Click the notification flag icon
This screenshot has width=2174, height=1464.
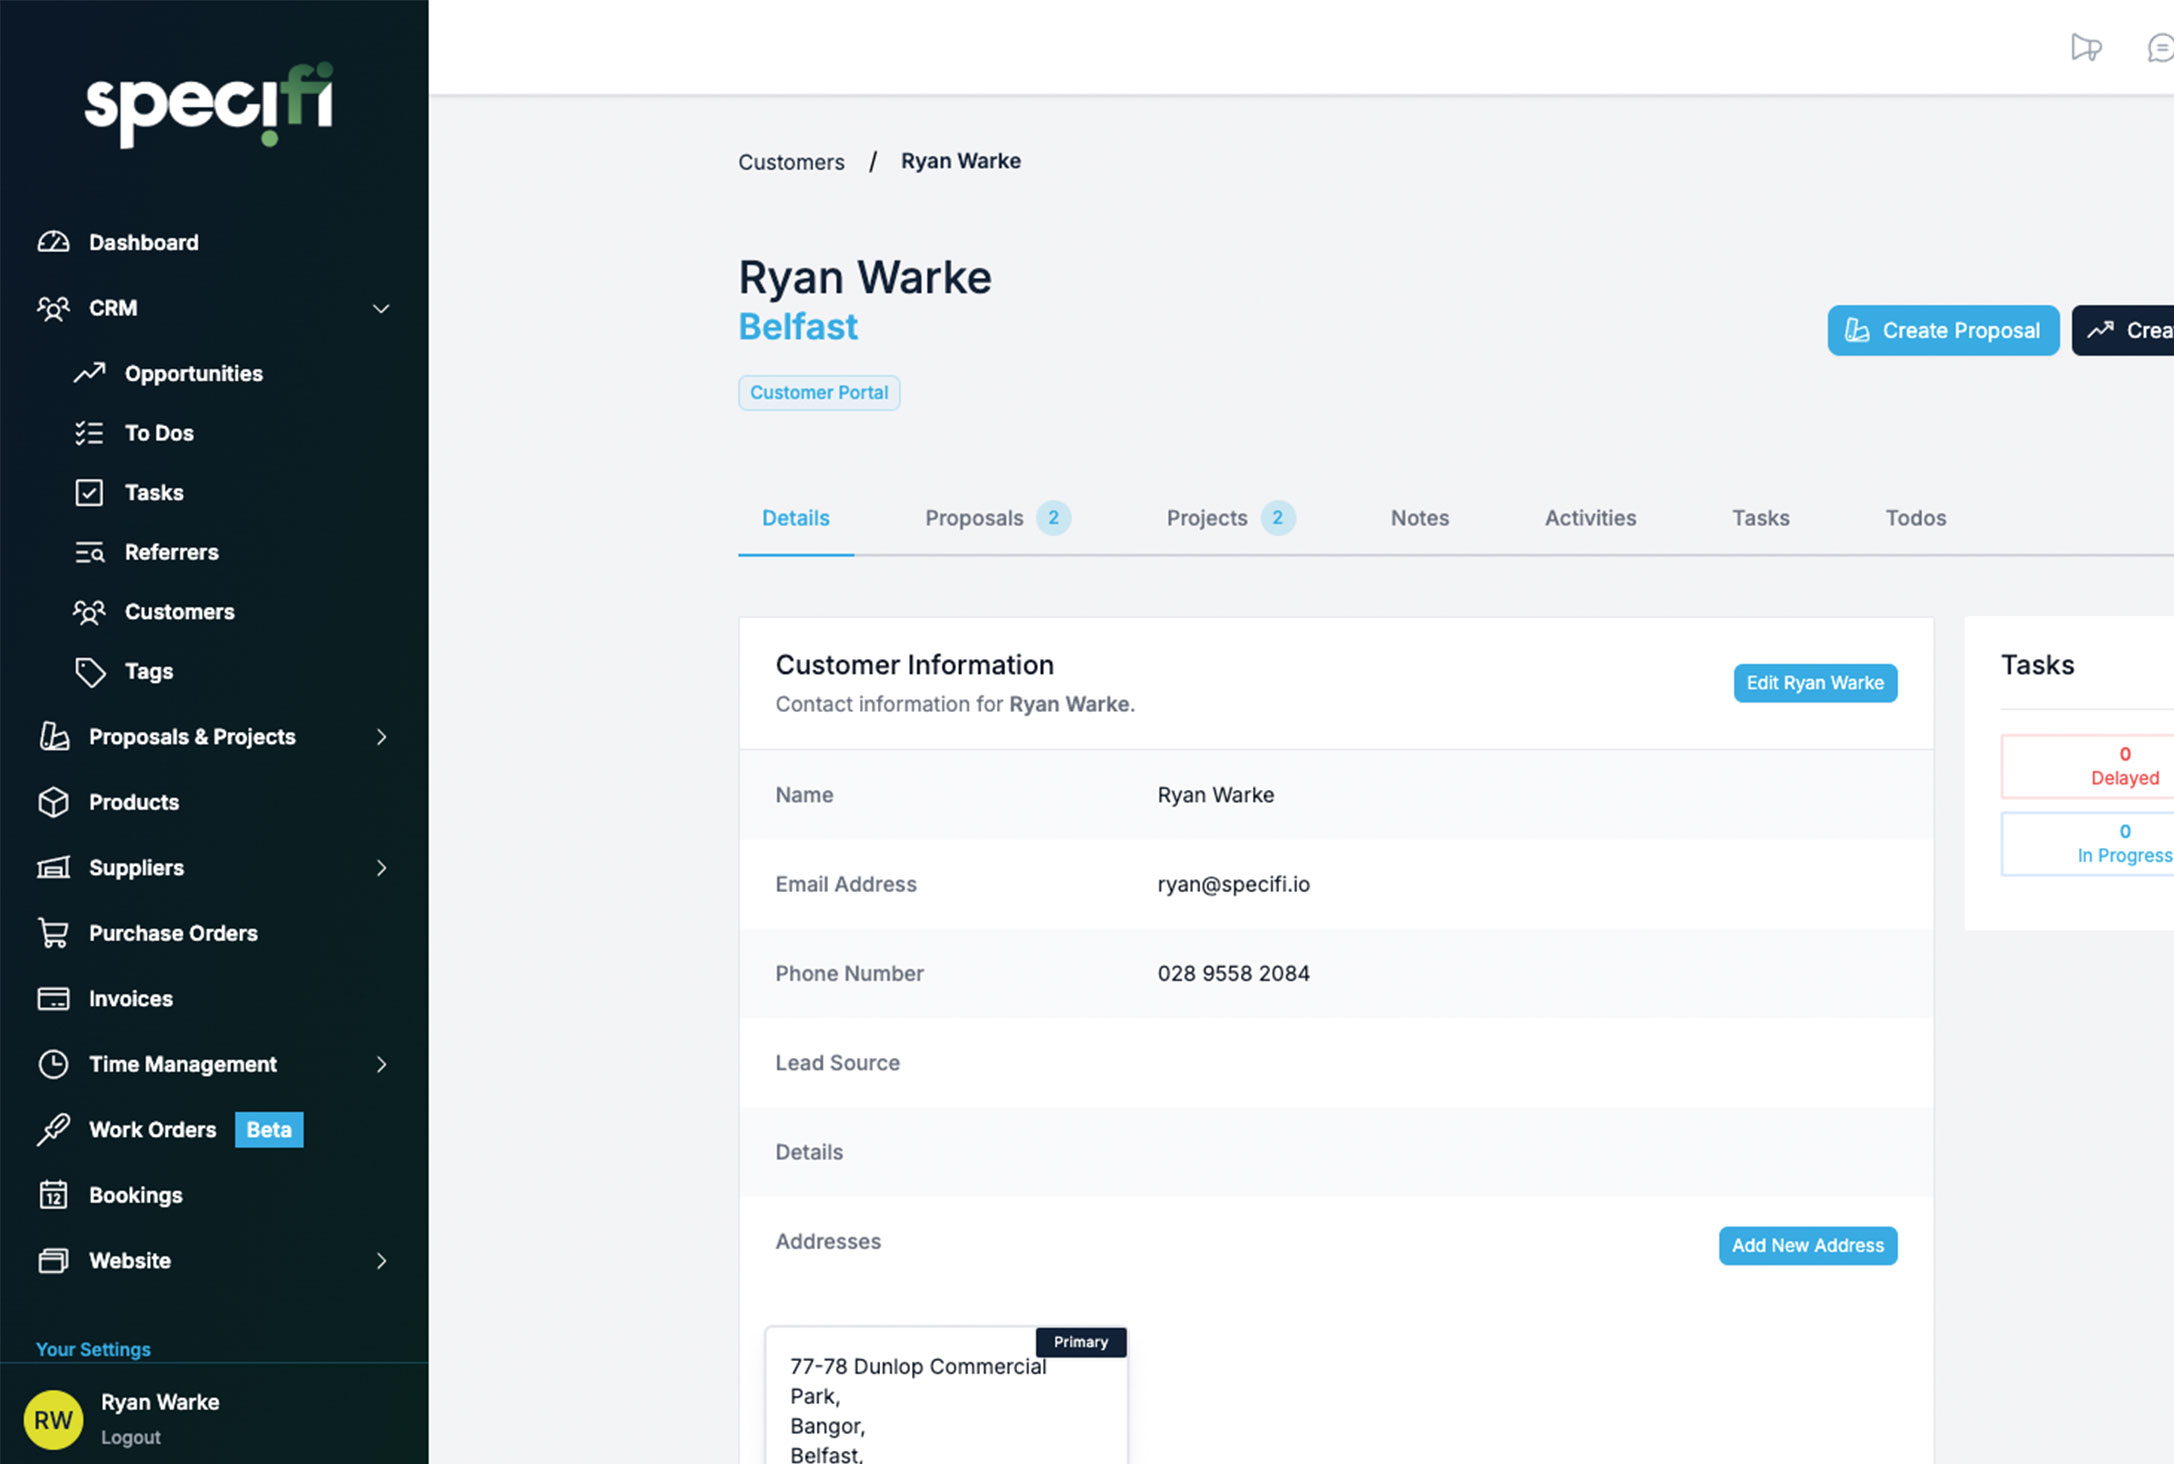tap(2086, 47)
